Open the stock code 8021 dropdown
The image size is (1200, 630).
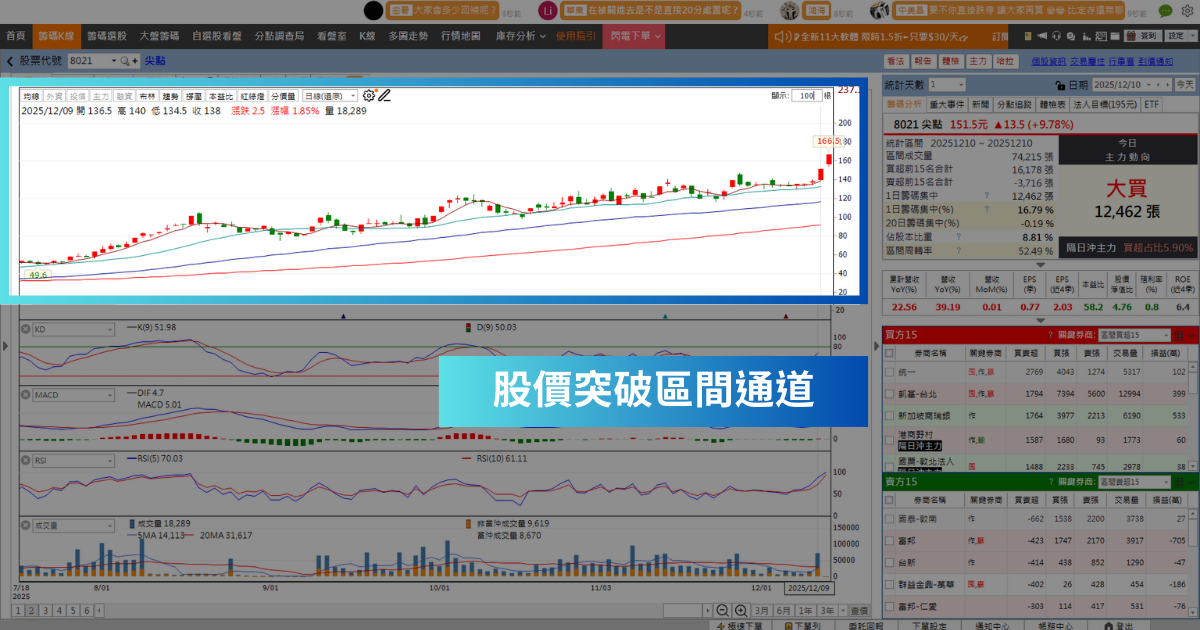tap(112, 61)
